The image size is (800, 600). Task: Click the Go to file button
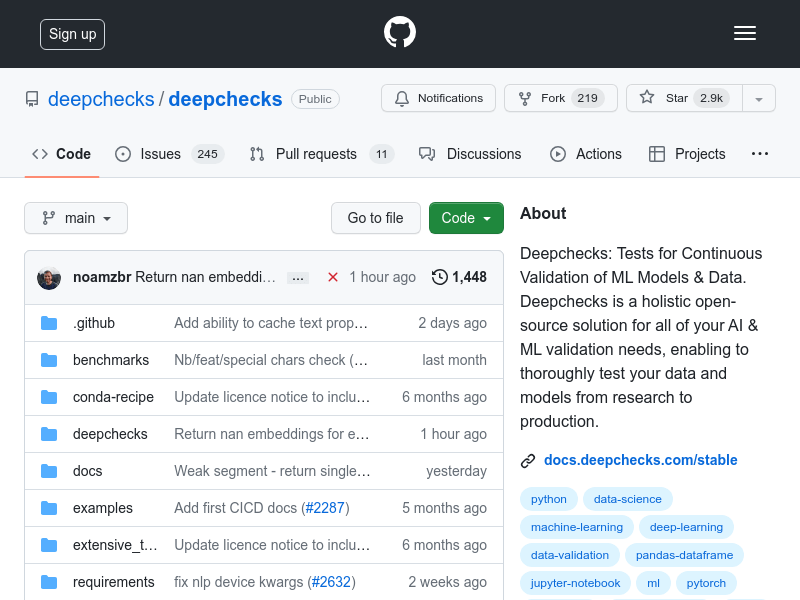point(376,218)
